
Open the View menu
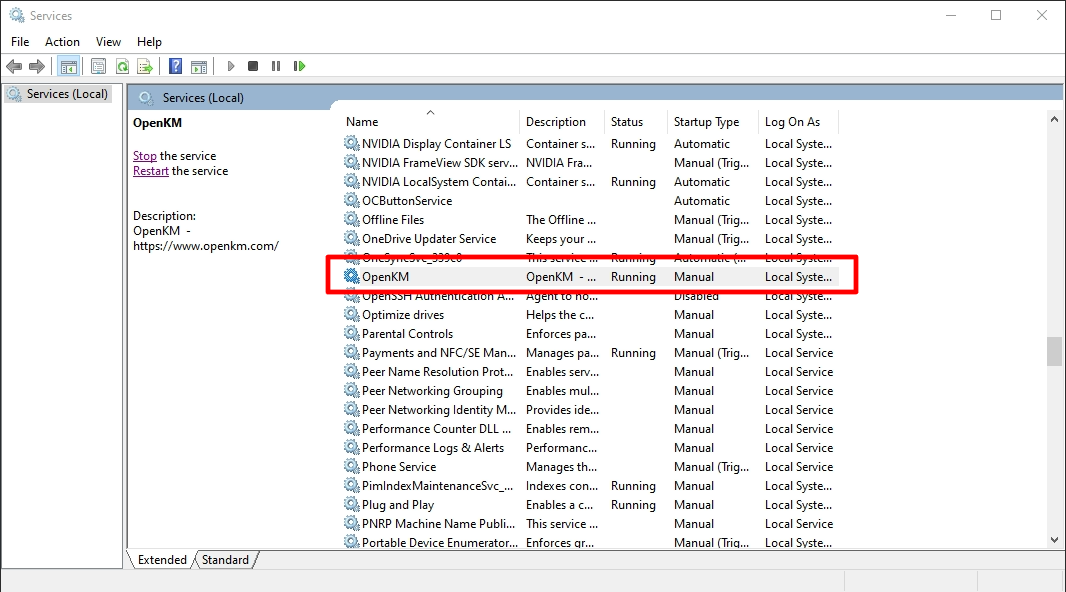(108, 42)
